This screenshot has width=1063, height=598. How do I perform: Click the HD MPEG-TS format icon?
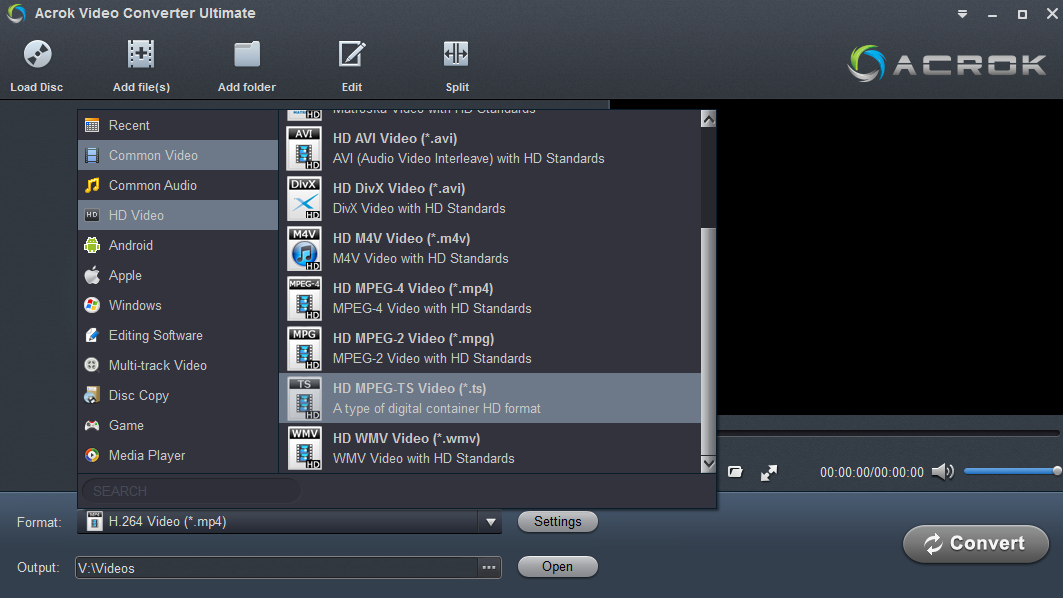[x=304, y=399]
